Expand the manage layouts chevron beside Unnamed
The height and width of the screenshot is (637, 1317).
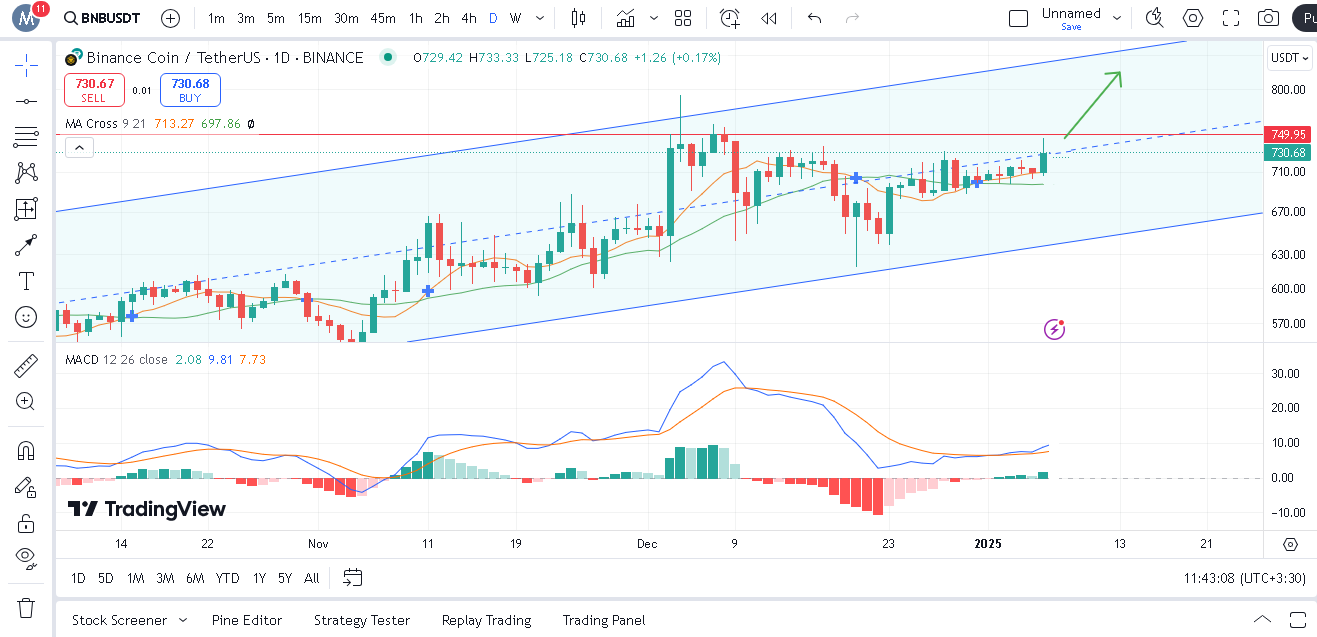click(x=1117, y=18)
